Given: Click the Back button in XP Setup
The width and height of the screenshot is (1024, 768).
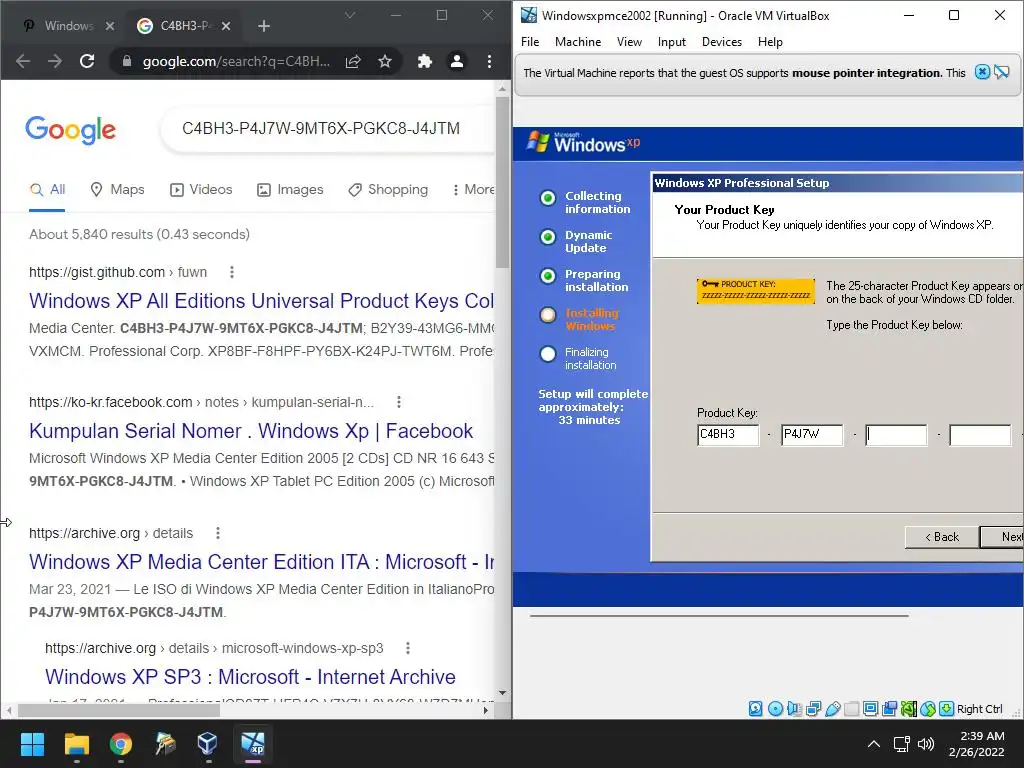Looking at the screenshot, I should tap(942, 537).
